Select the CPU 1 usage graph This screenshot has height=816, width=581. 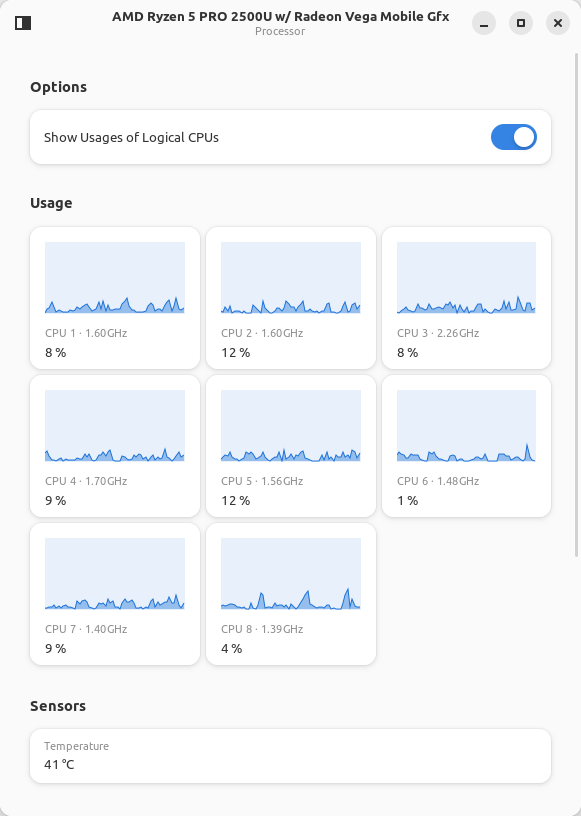115,277
